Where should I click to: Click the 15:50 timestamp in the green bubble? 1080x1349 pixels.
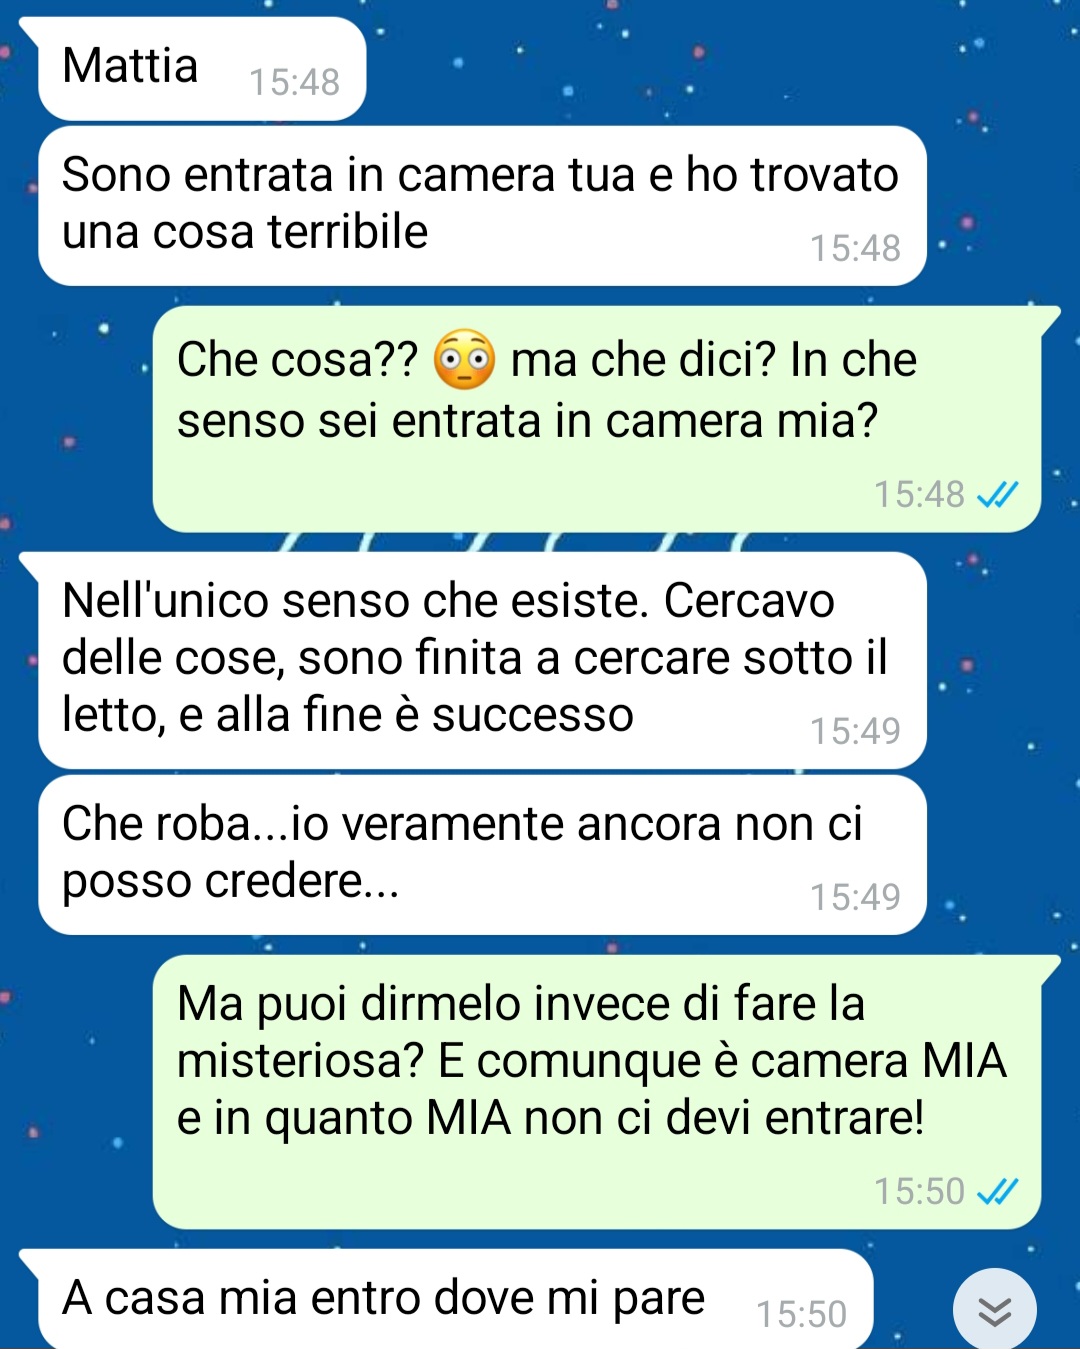pos(919,1191)
